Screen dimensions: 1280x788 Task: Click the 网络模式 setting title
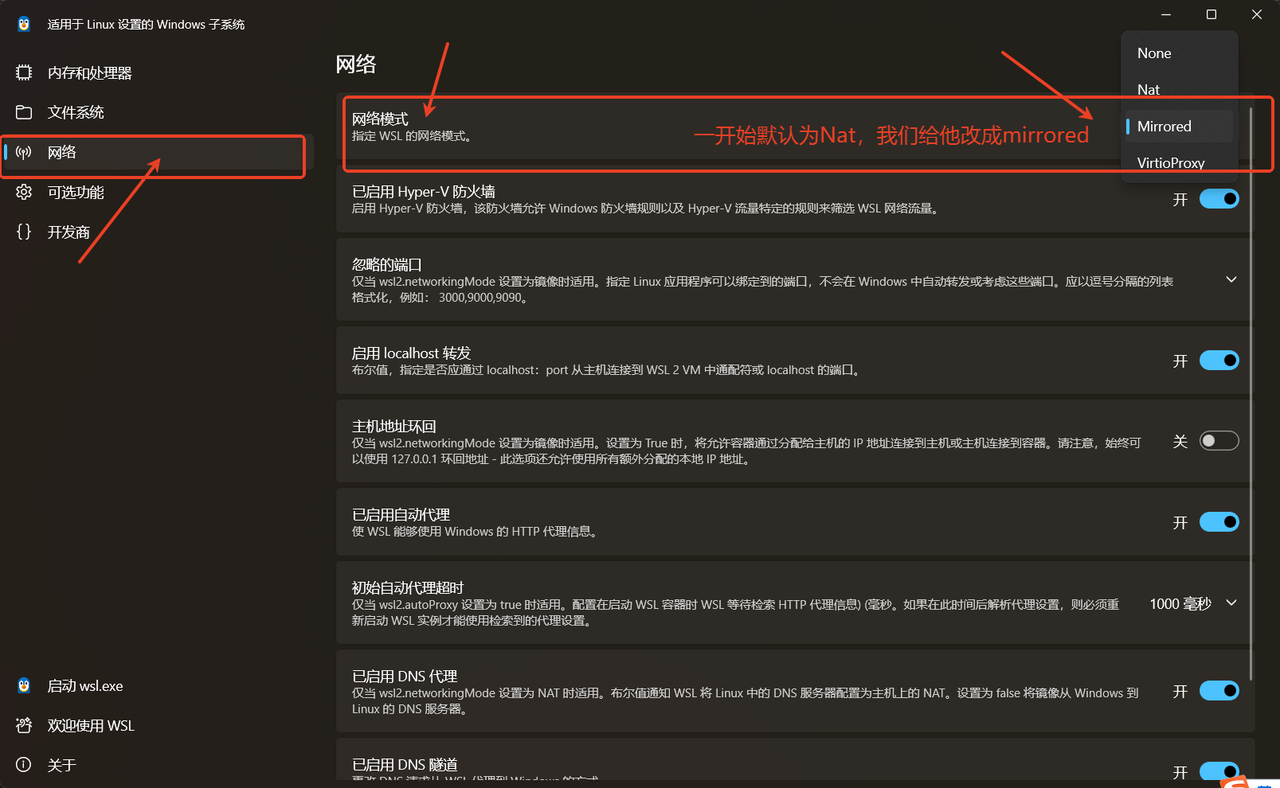coord(380,119)
